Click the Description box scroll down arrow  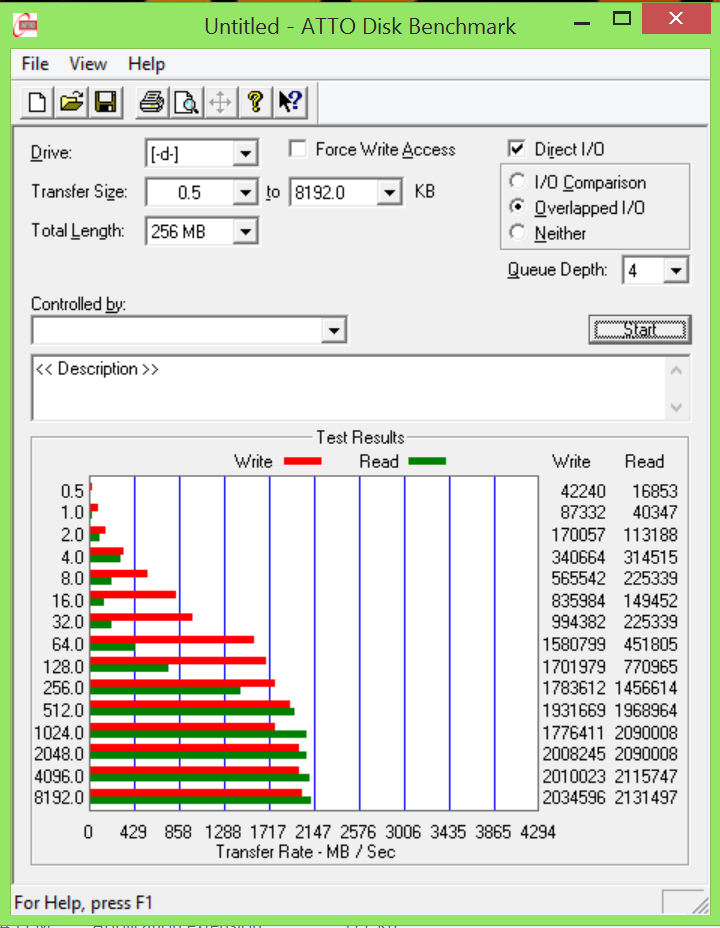(677, 407)
